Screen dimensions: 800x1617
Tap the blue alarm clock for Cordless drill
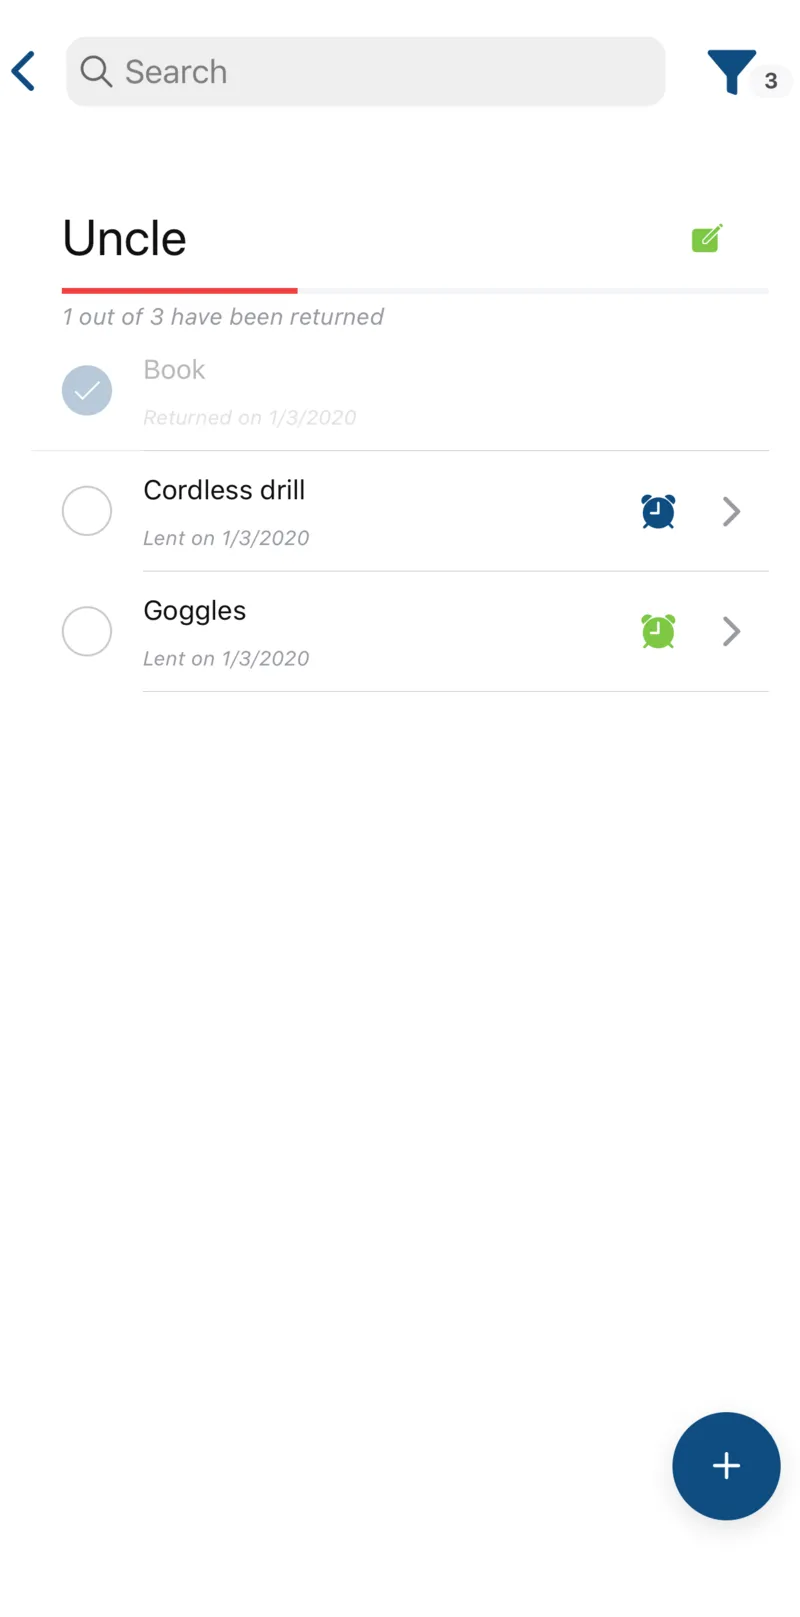658,511
